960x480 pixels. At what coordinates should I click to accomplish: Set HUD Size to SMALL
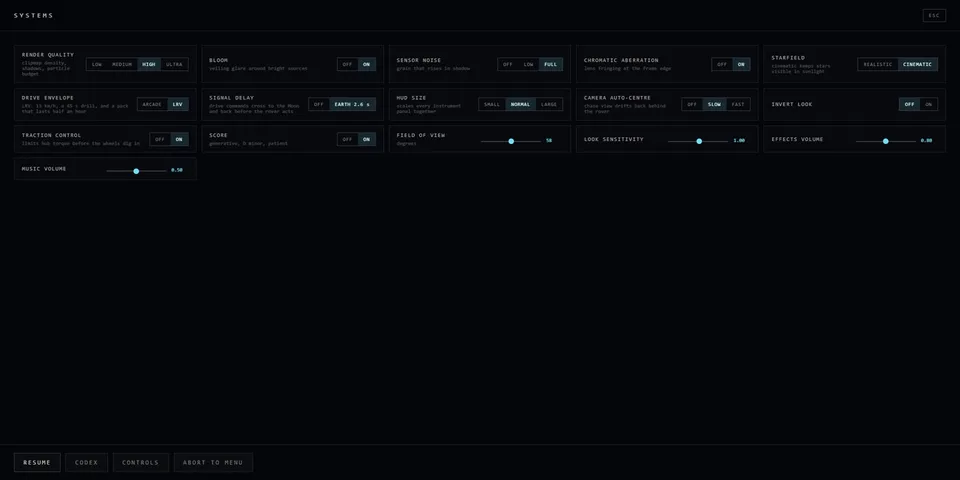(492, 104)
